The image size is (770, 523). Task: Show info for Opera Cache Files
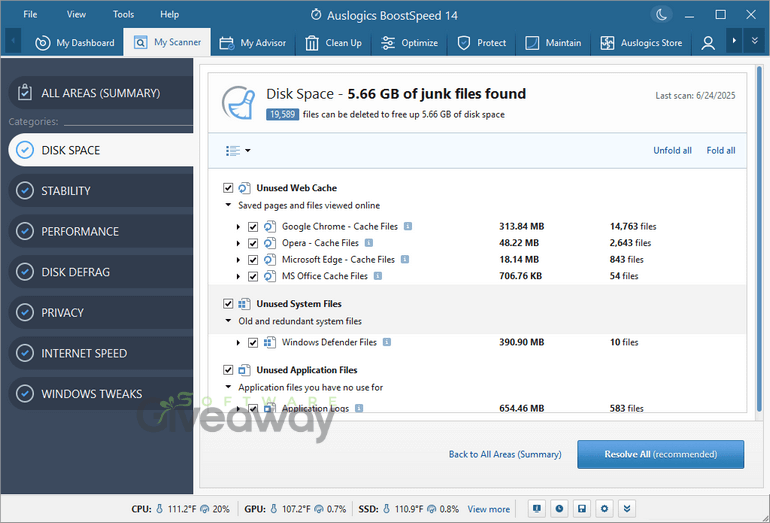369,243
